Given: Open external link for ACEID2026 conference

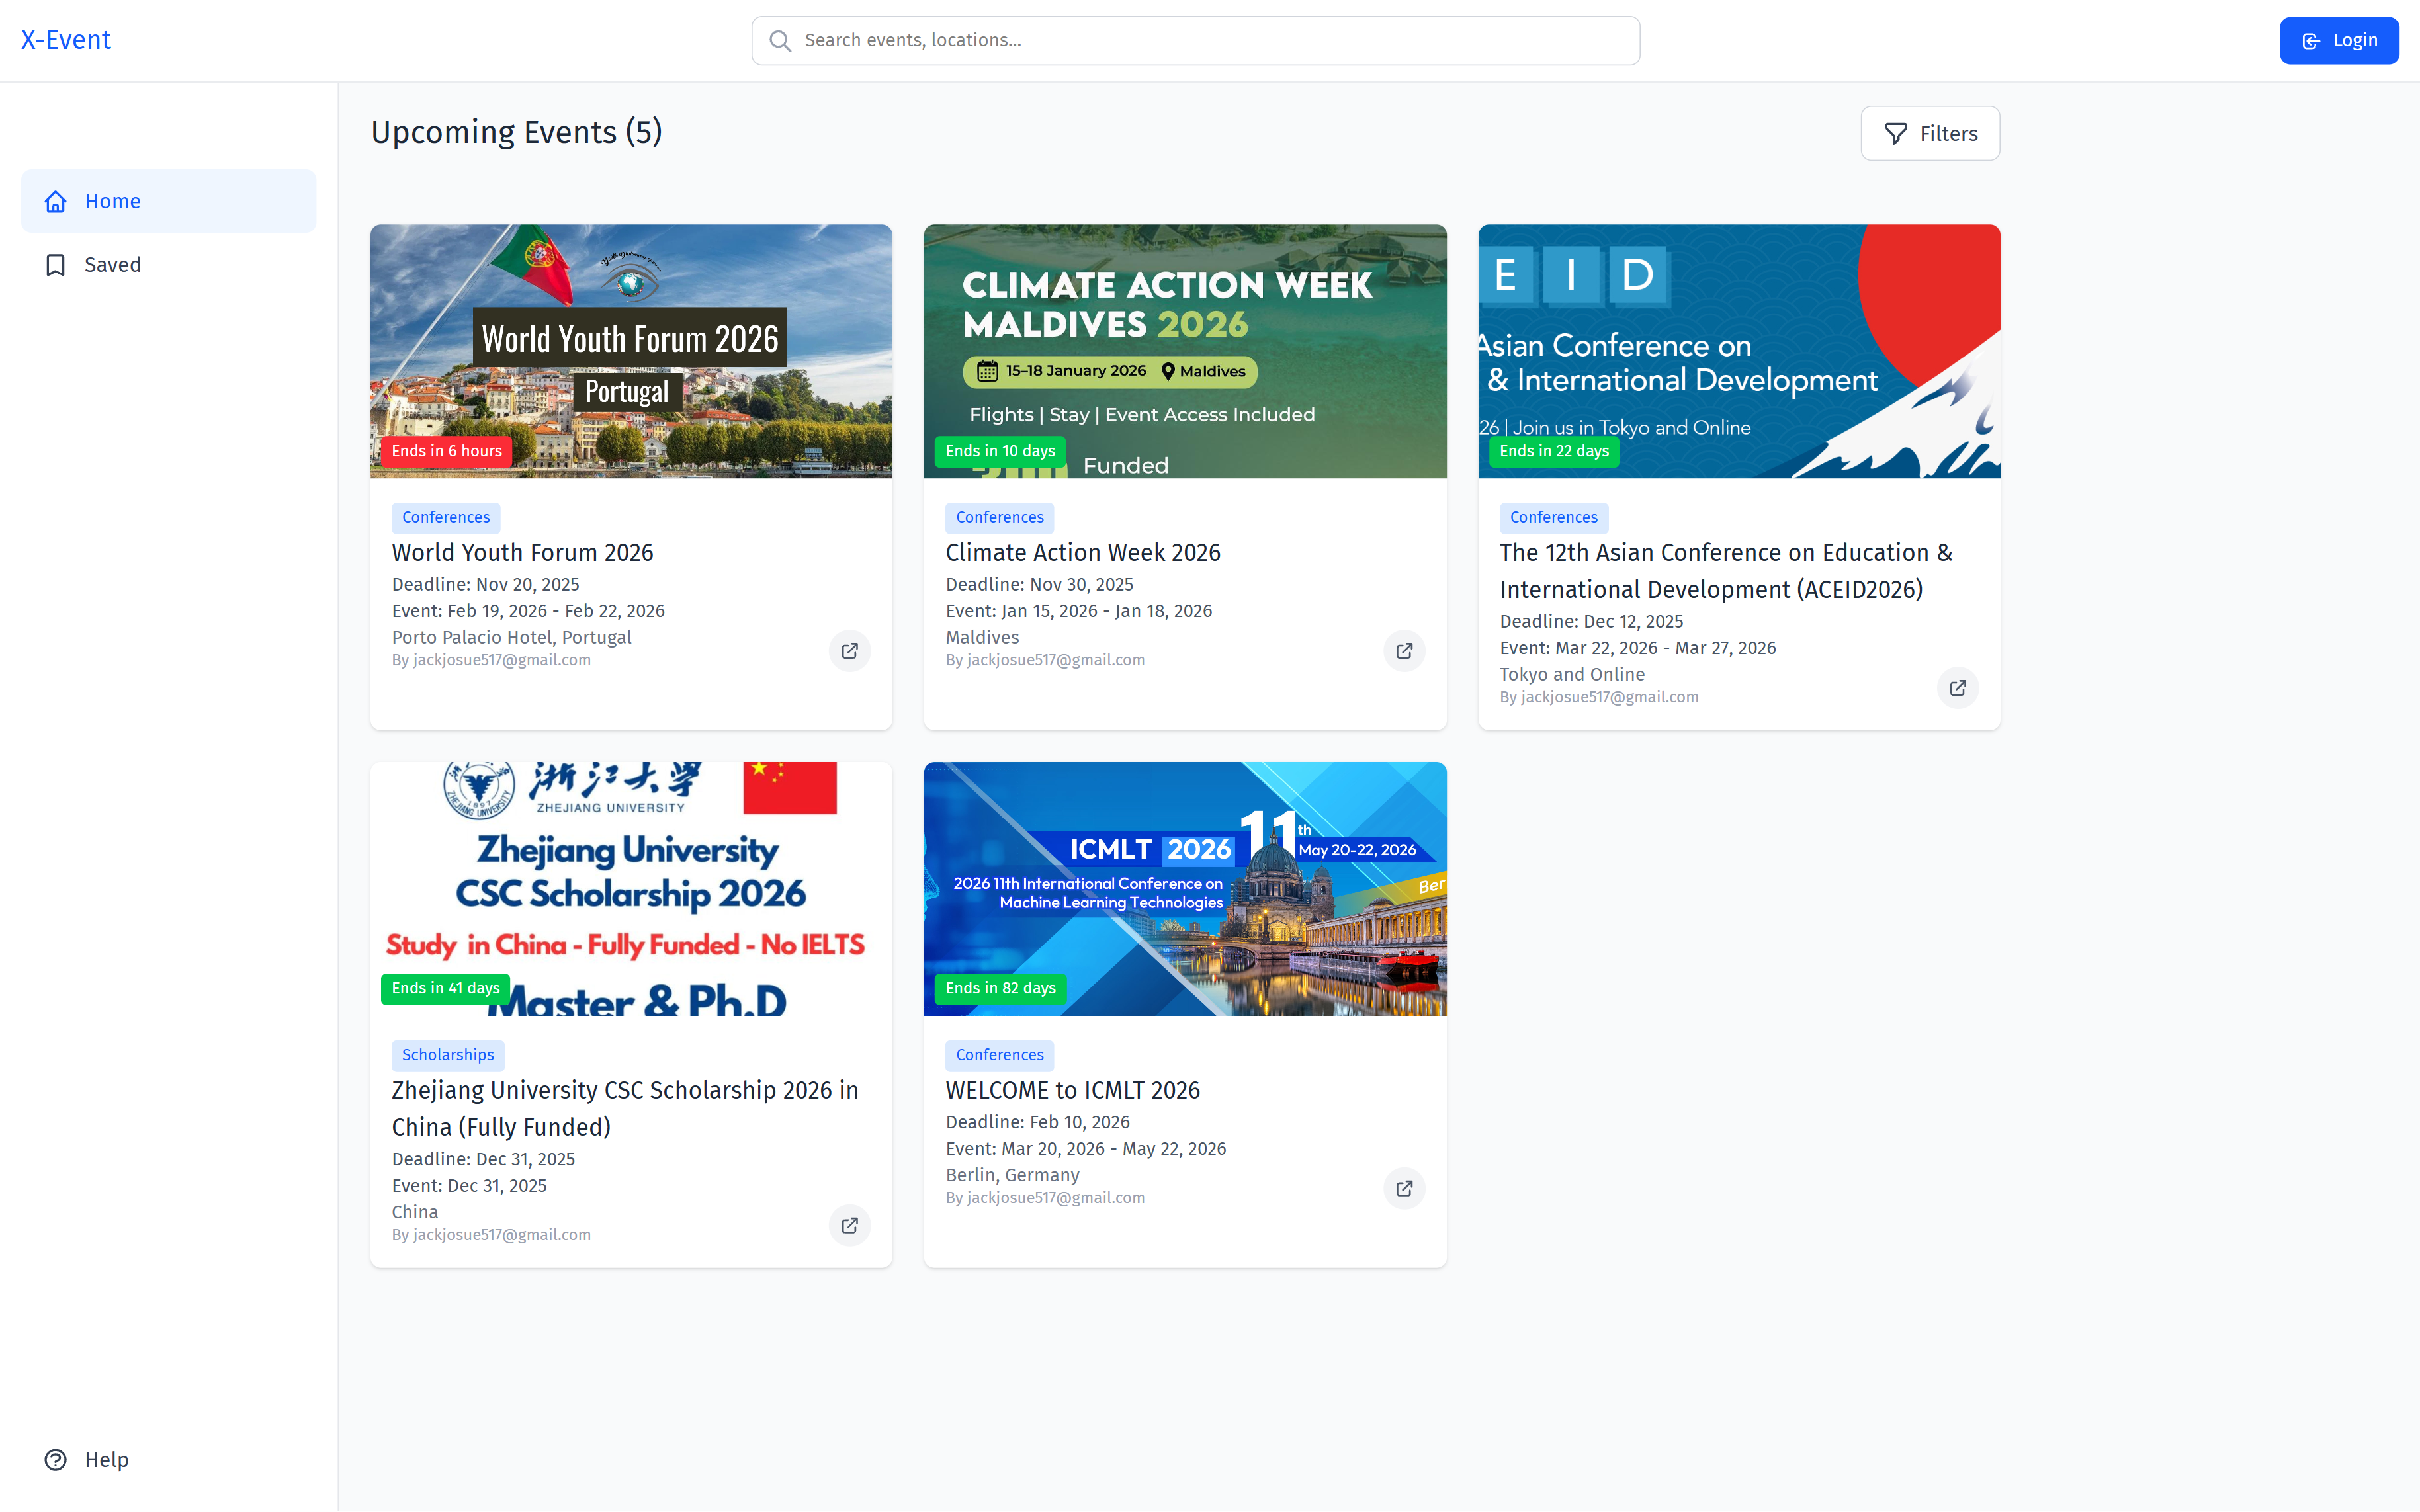Looking at the screenshot, I should point(1958,687).
